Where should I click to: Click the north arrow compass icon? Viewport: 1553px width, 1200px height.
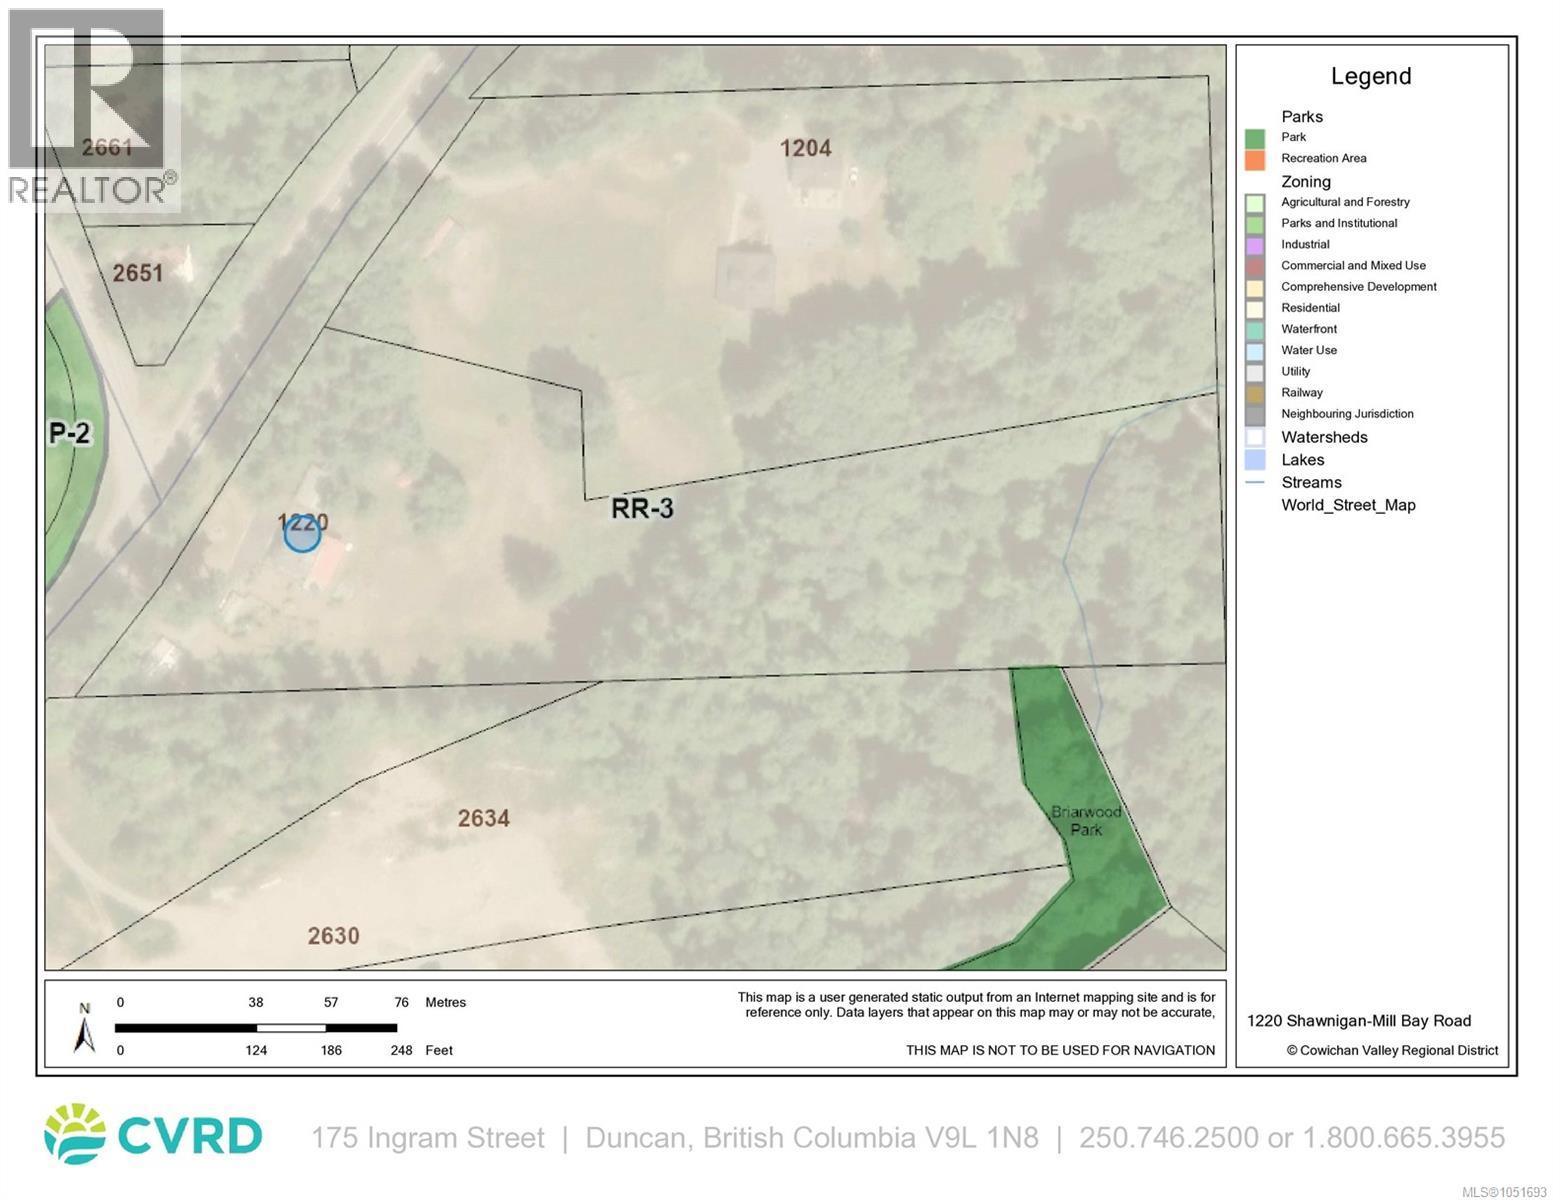(x=85, y=1028)
